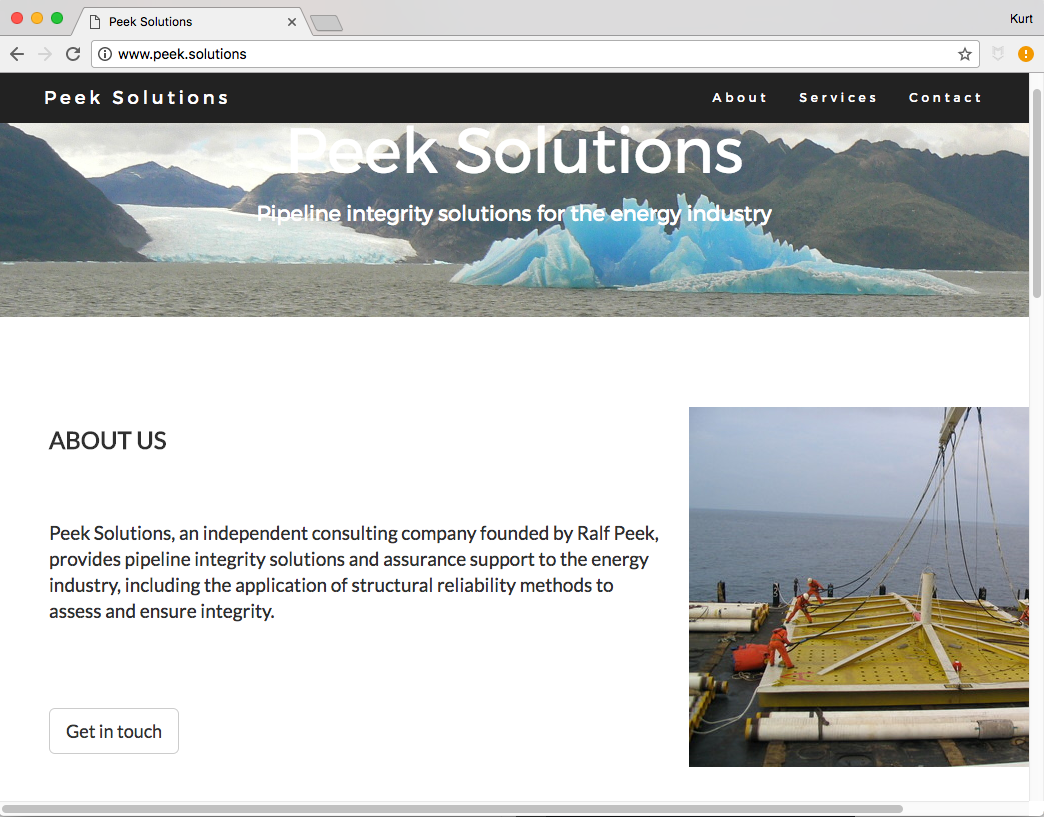The height and width of the screenshot is (817, 1044).
Task: Go back with the browser back arrow
Action: click(17, 54)
